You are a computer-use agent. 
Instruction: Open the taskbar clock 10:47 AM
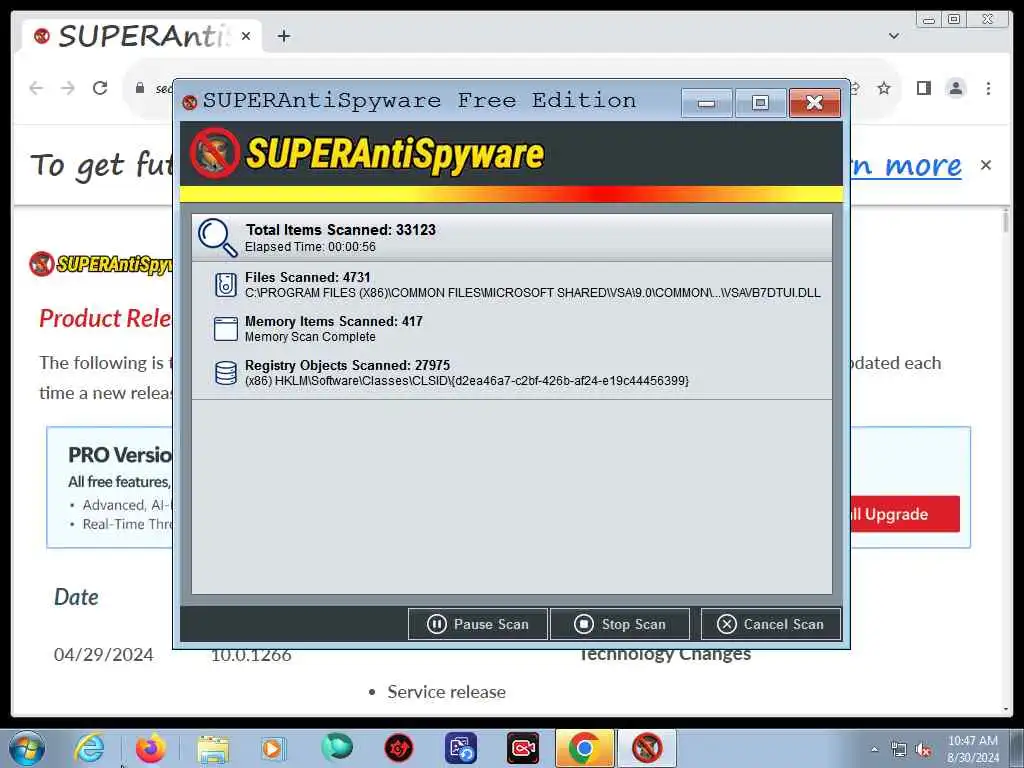click(972, 749)
